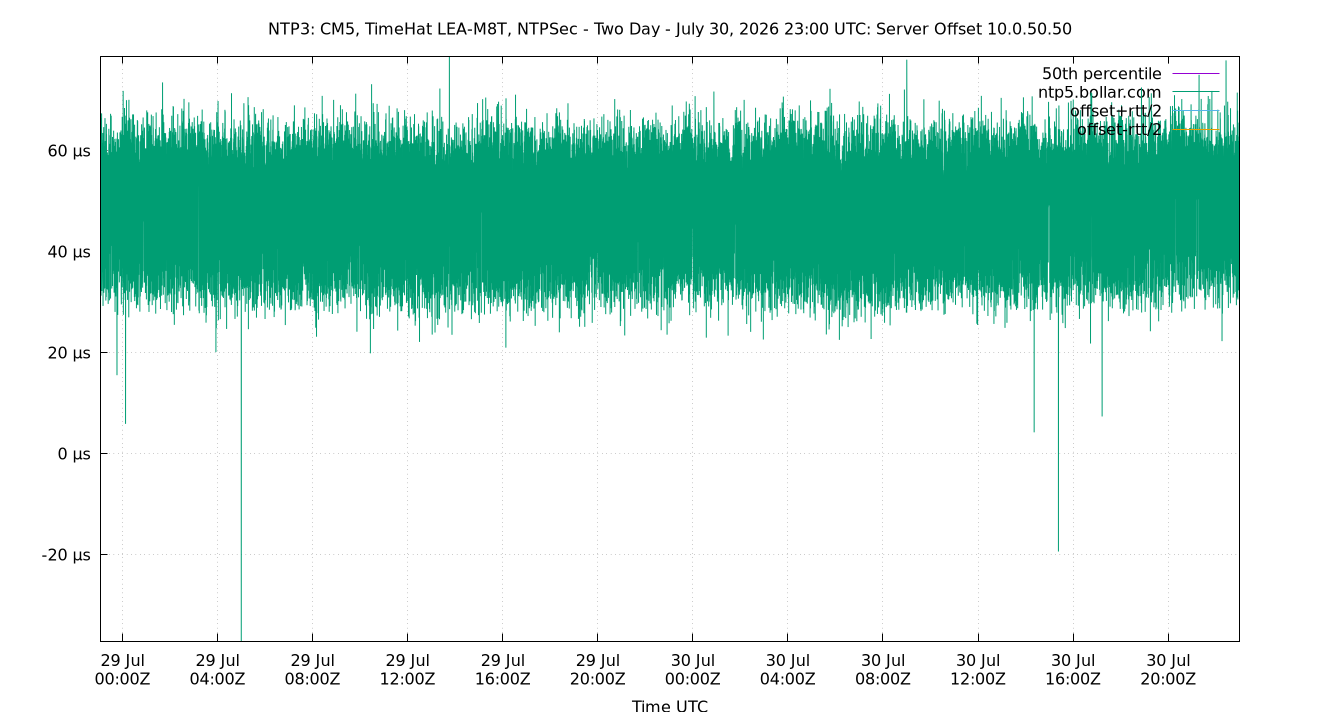Click the '29 Jul 08:00Z' axis label
Image resolution: width=1340 pixels, height=720 pixels.
pos(312,669)
